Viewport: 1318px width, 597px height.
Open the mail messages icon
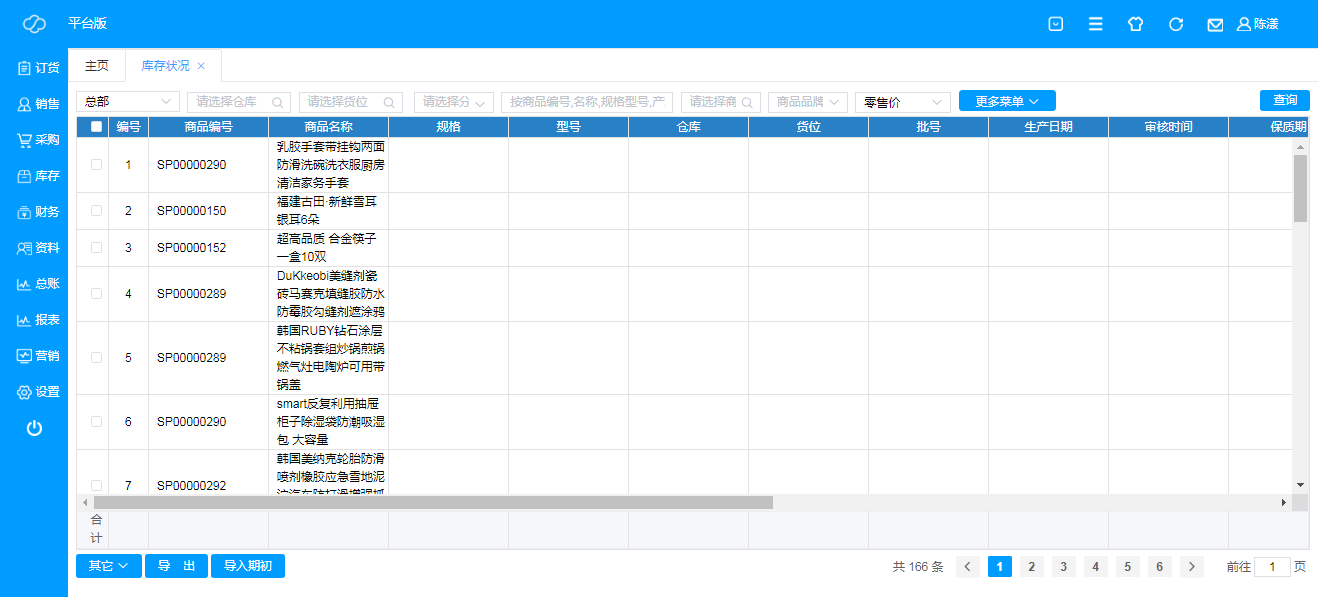1215,25
